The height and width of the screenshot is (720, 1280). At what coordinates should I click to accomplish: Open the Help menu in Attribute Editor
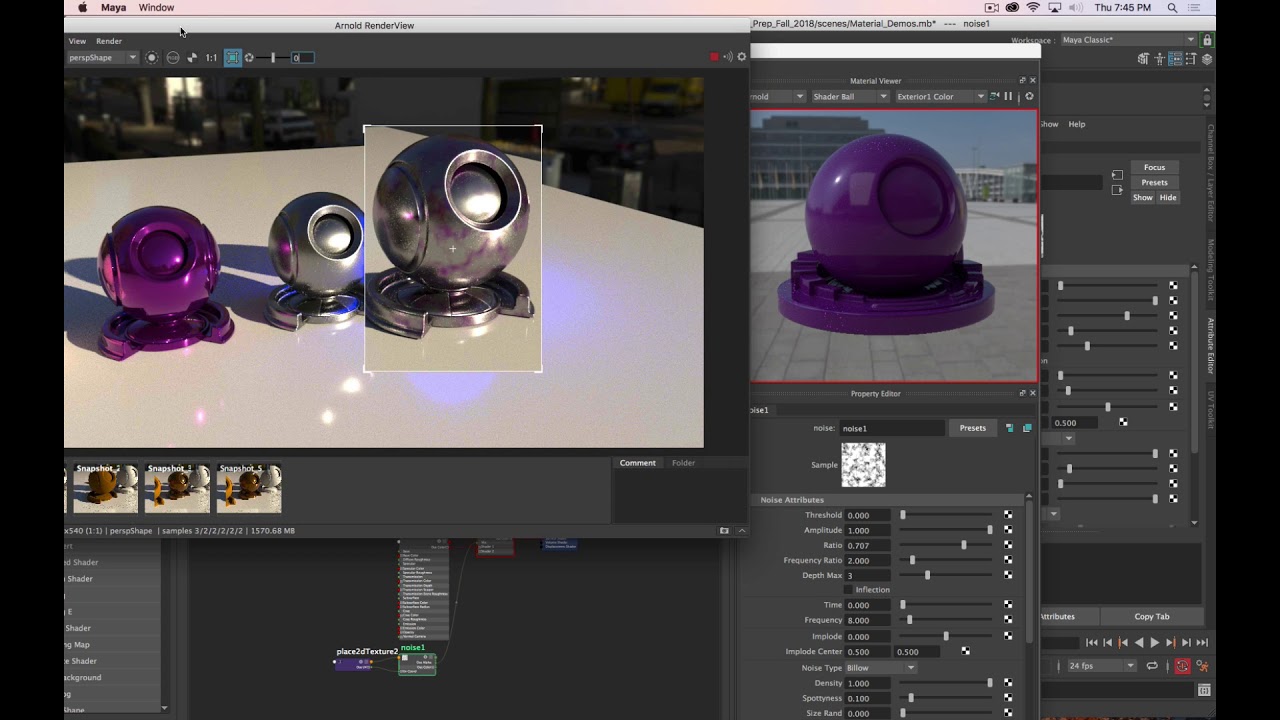coord(1077,124)
